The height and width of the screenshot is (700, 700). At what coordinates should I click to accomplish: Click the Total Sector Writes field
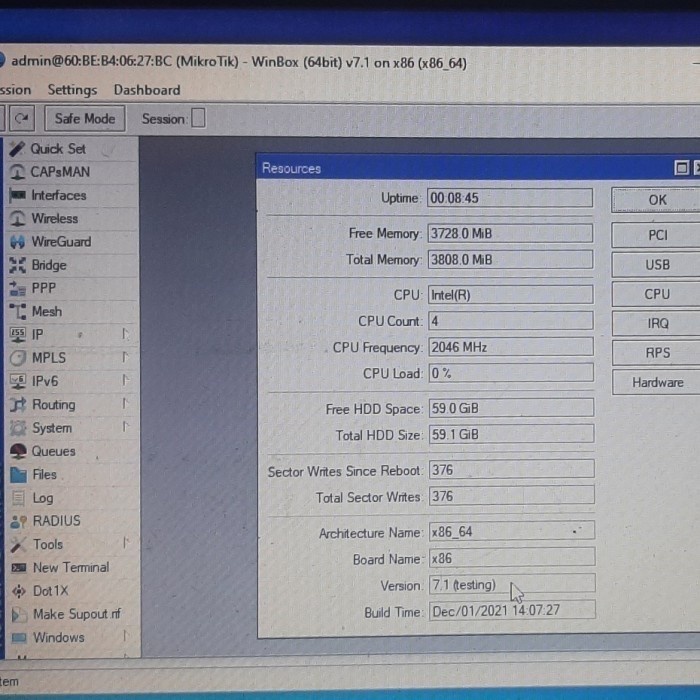pyautogui.click(x=512, y=496)
